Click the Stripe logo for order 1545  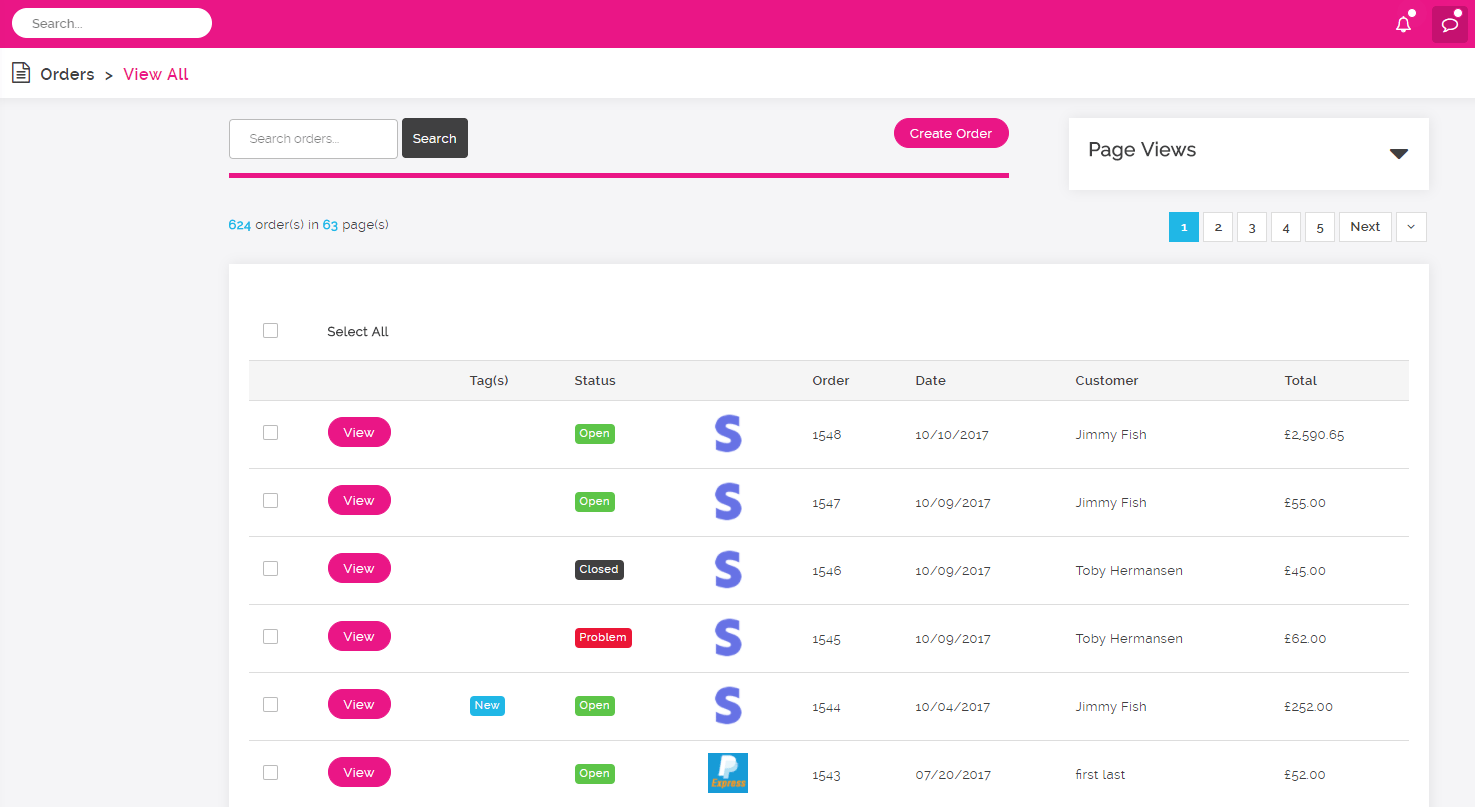(x=728, y=638)
